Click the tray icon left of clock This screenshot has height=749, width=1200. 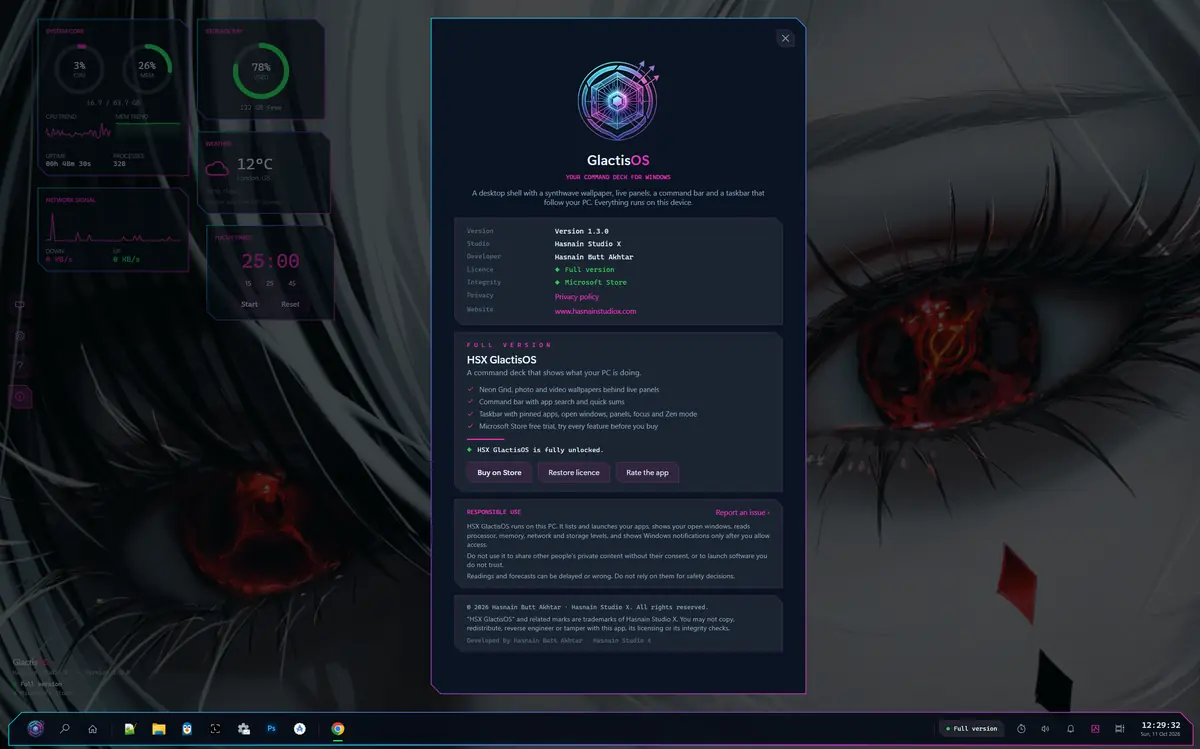[1120, 729]
